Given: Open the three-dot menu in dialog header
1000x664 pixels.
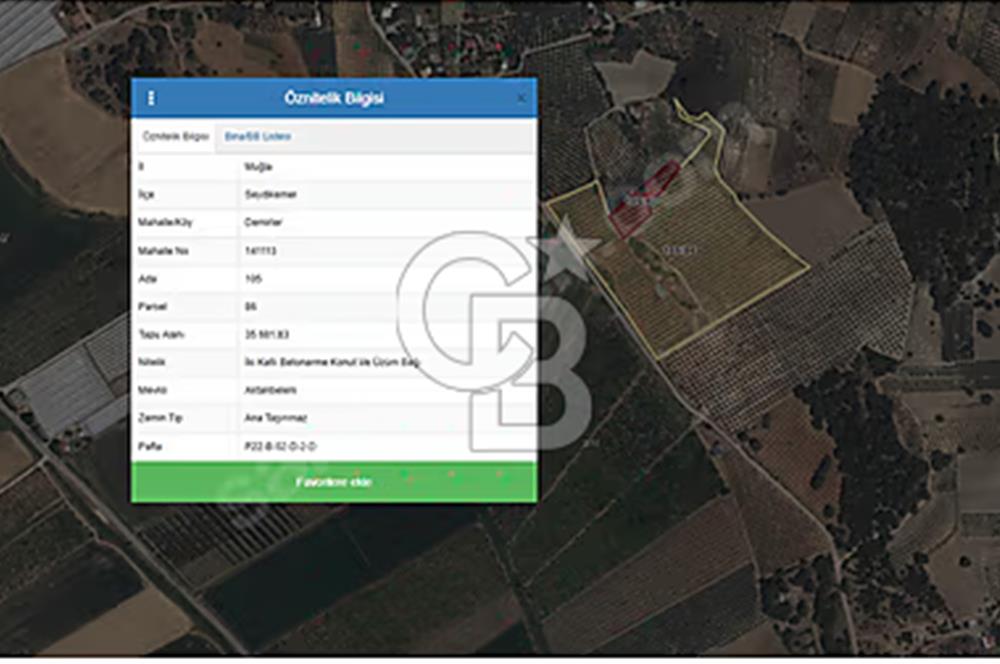Looking at the screenshot, I should (x=151, y=98).
